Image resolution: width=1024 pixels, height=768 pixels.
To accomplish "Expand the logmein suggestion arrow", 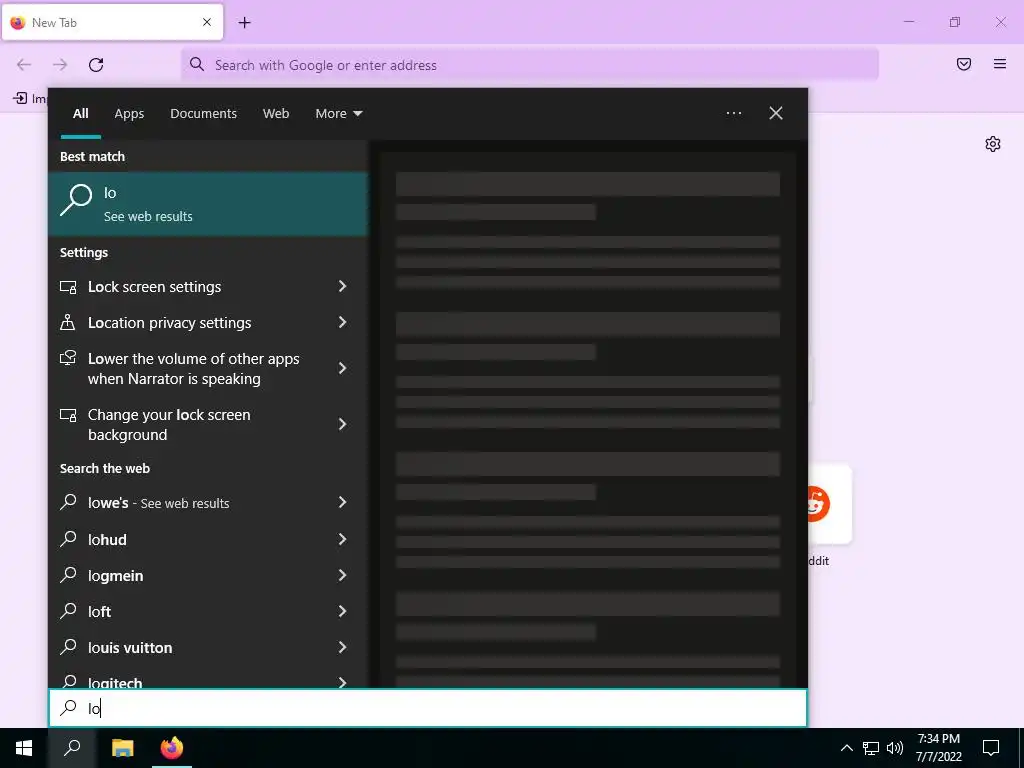I will pos(342,575).
